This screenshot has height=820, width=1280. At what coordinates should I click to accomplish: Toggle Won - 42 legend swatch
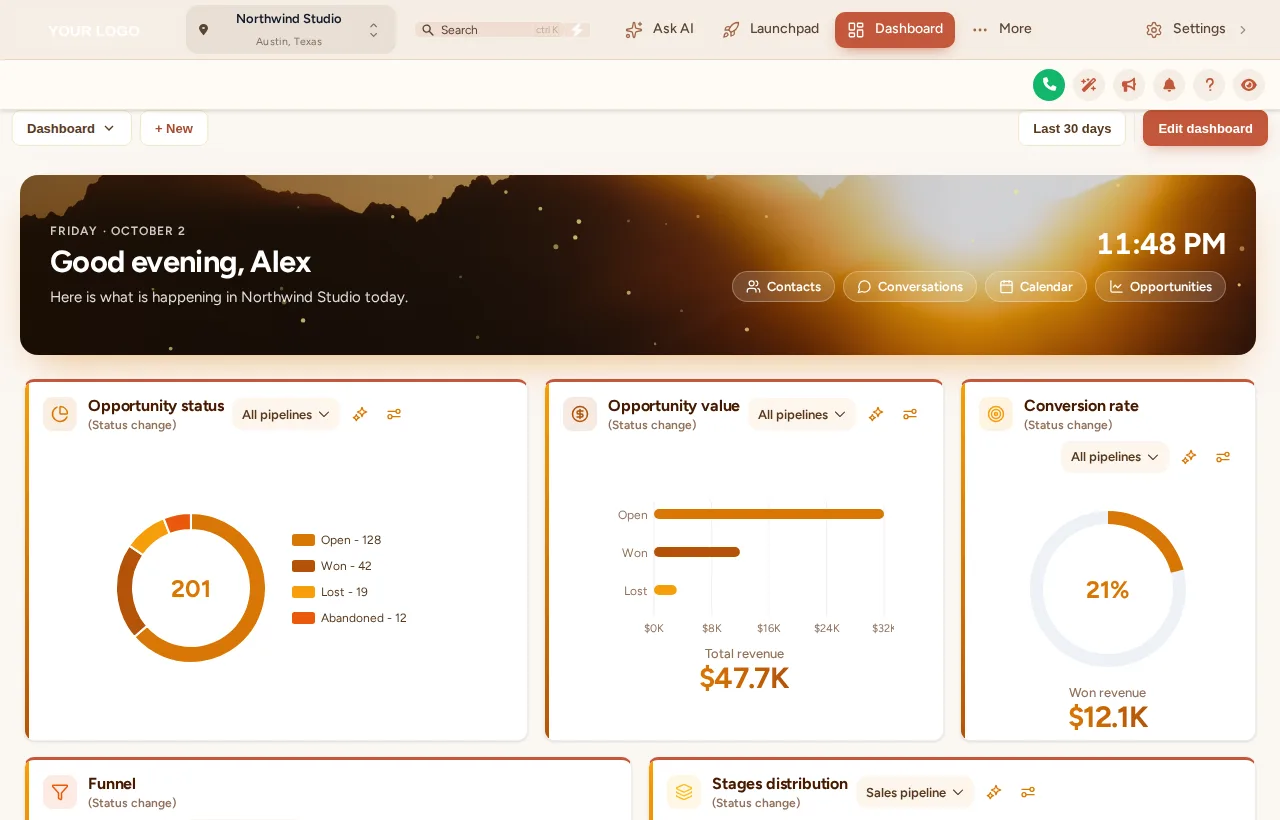click(x=303, y=566)
